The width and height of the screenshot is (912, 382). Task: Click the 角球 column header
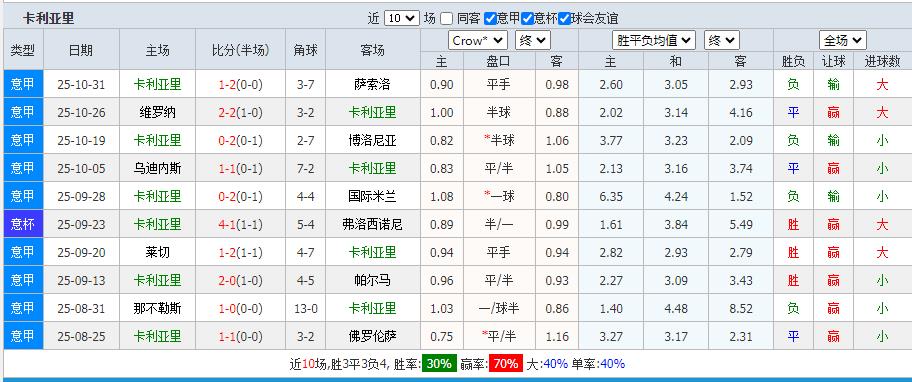[x=305, y=50]
